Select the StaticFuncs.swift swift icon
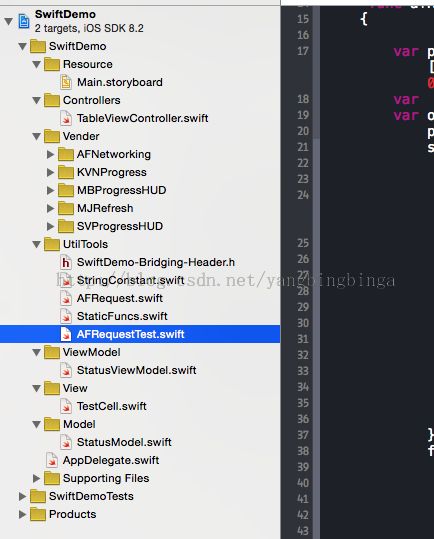Viewport: 434px width, 539px height. tap(66, 316)
